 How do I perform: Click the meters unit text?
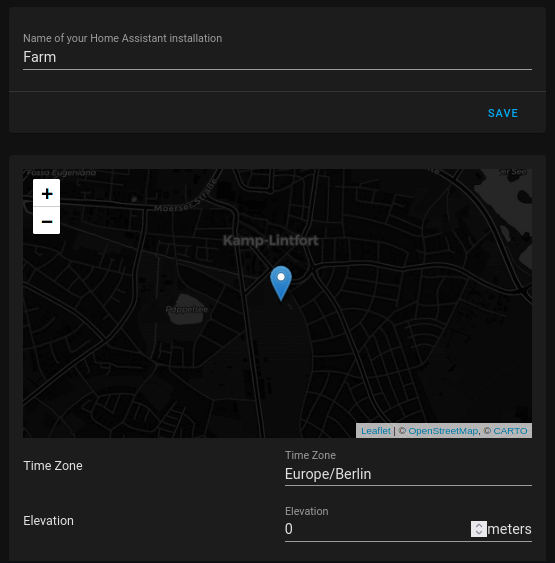509,529
